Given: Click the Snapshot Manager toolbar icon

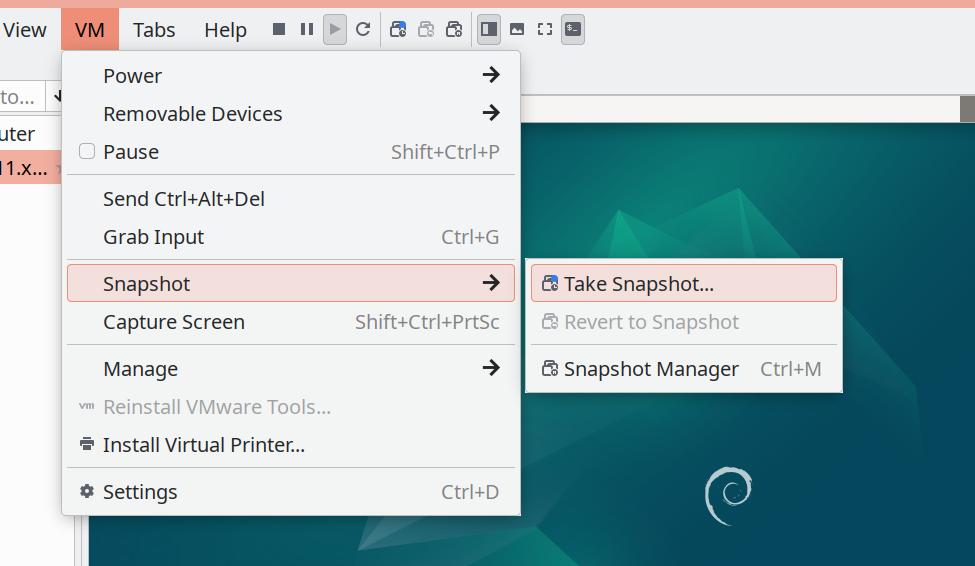Looking at the screenshot, I should pyautogui.click(x=455, y=29).
